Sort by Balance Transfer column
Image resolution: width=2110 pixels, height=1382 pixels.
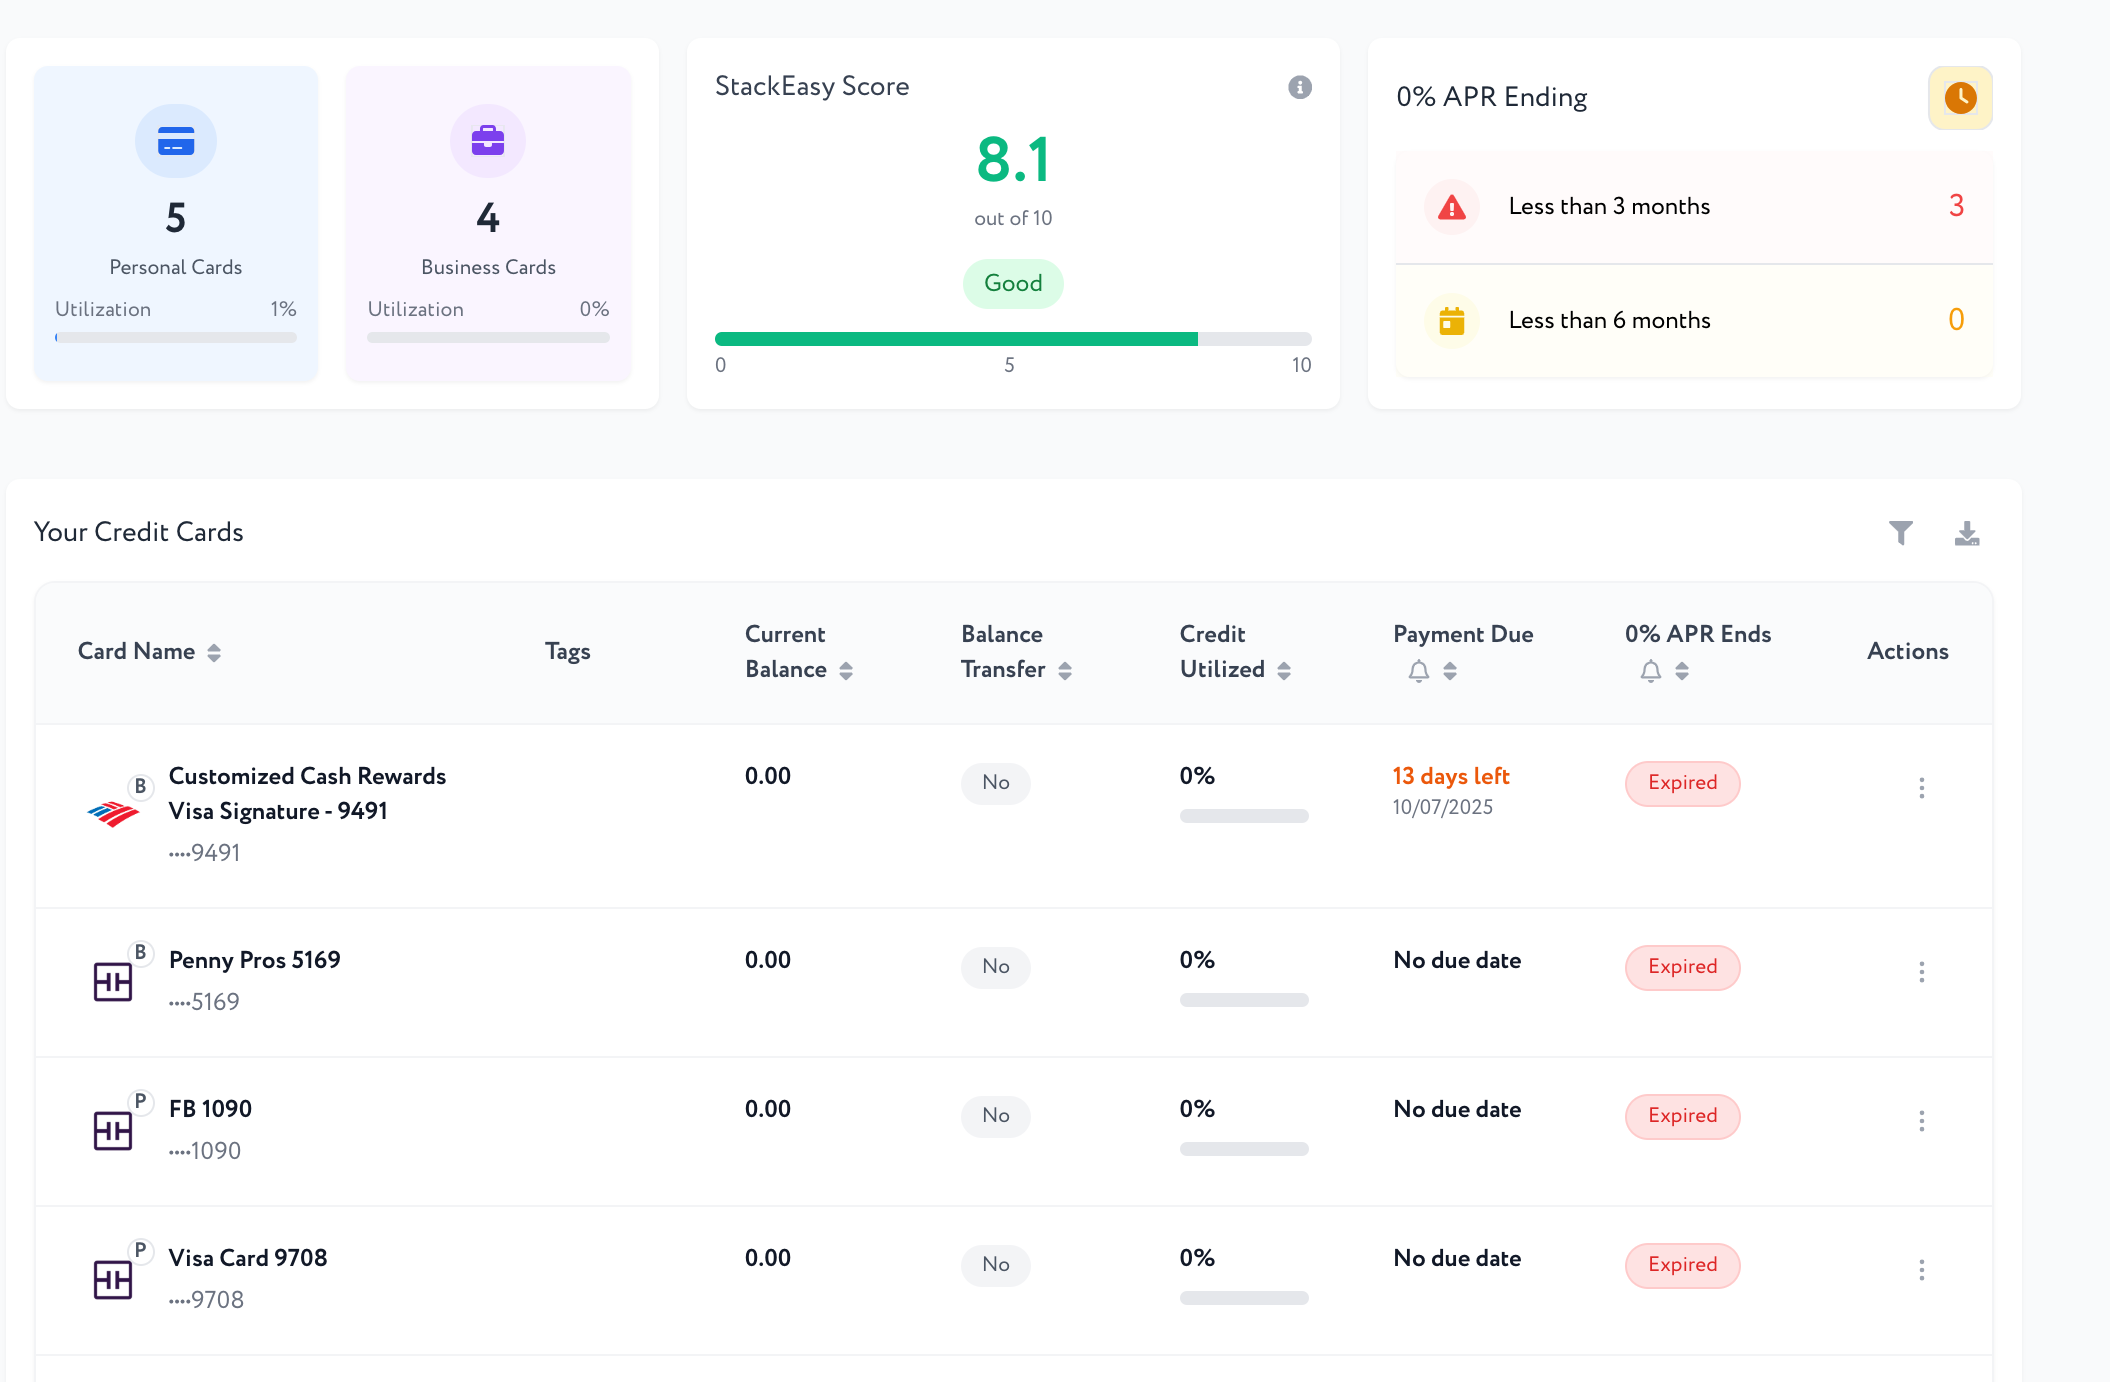(1065, 671)
